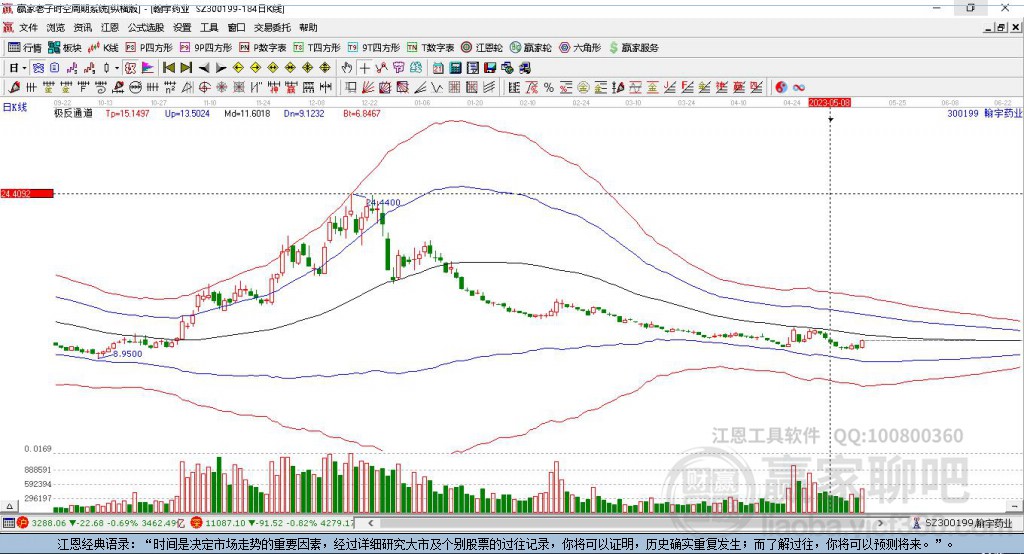This screenshot has width=1024, height=554.
Task: Expand the candlestick style dropdown arrow
Action: click(117, 68)
